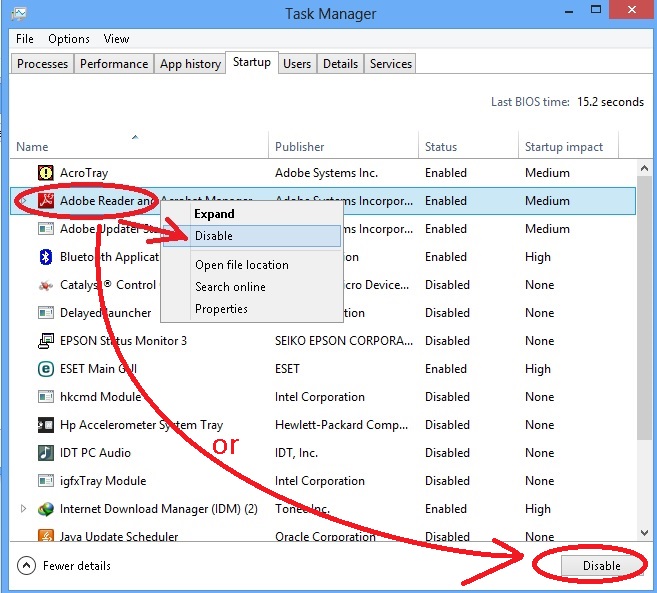Maximize the Task Manager window

(x=596, y=10)
